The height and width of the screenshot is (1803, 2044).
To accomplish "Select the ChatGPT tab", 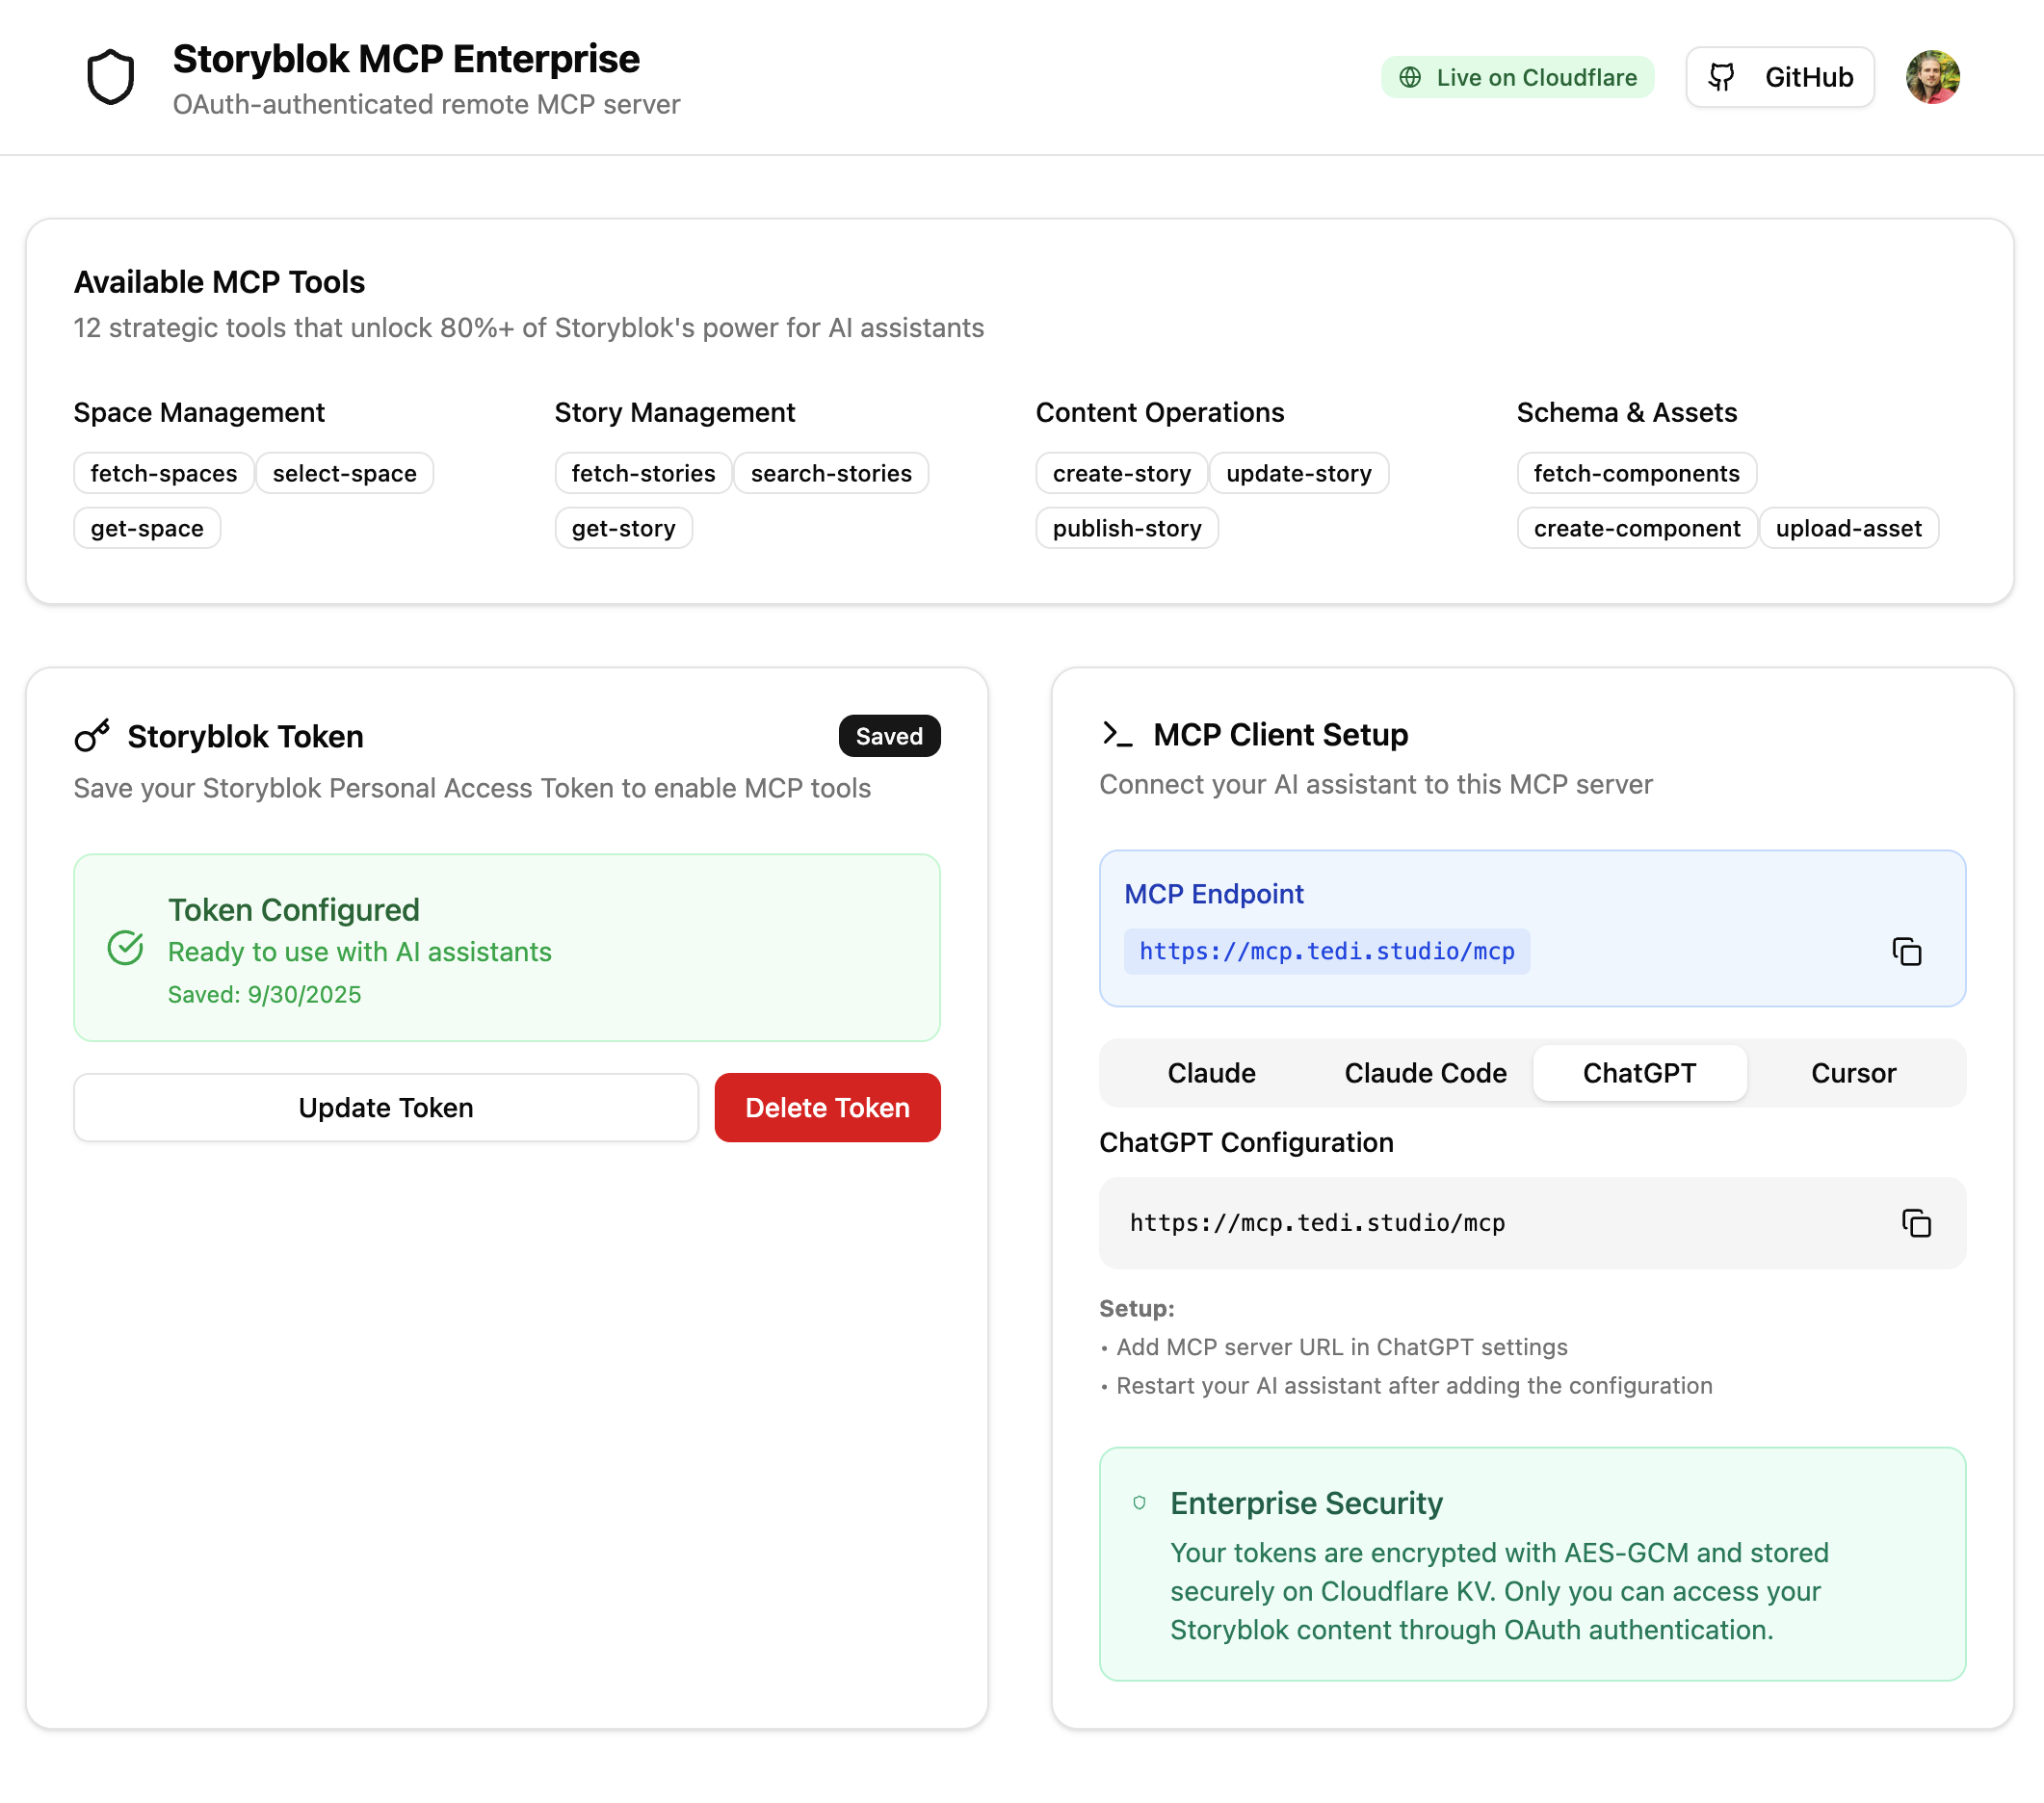I will click(1638, 1073).
